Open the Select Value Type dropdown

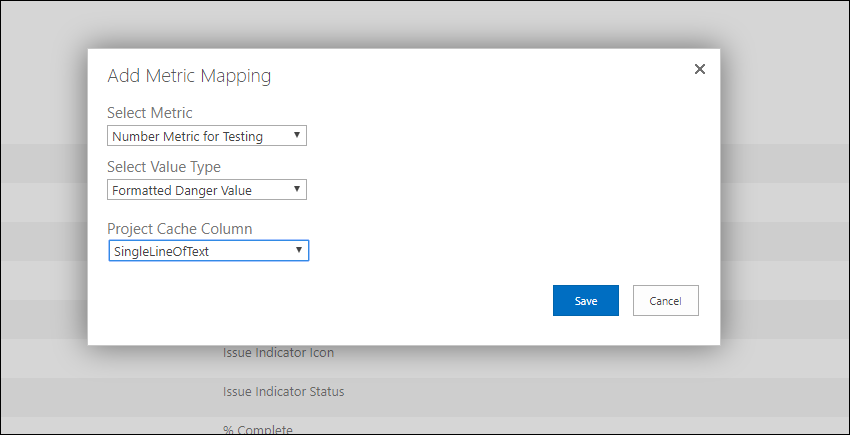point(207,190)
